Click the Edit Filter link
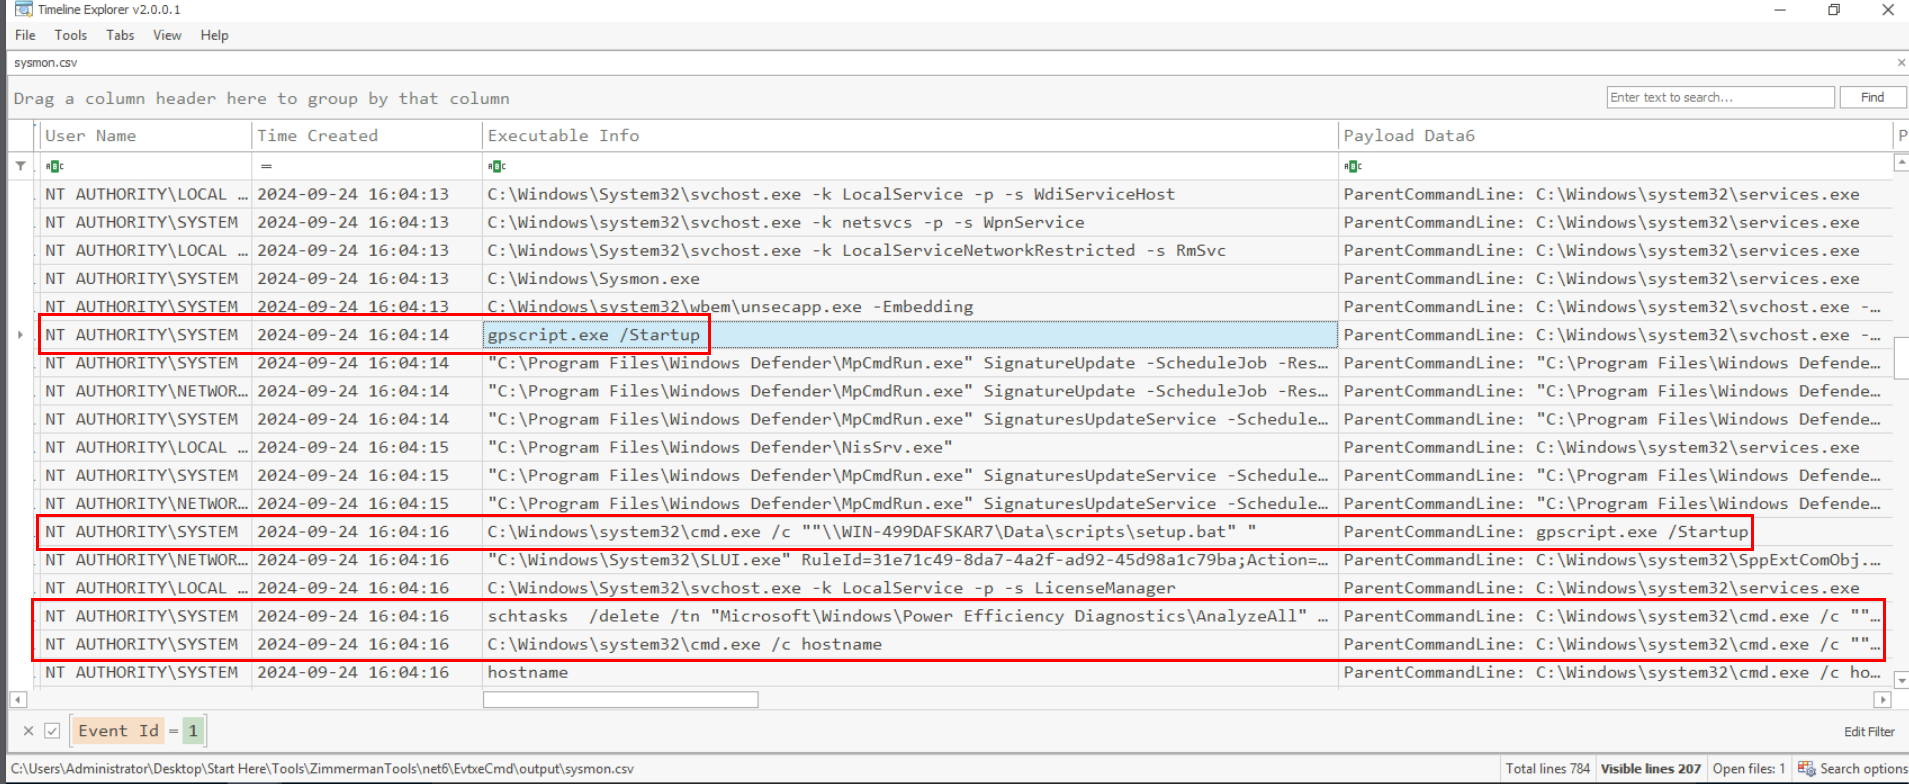1909x784 pixels. pyautogui.click(x=1868, y=732)
